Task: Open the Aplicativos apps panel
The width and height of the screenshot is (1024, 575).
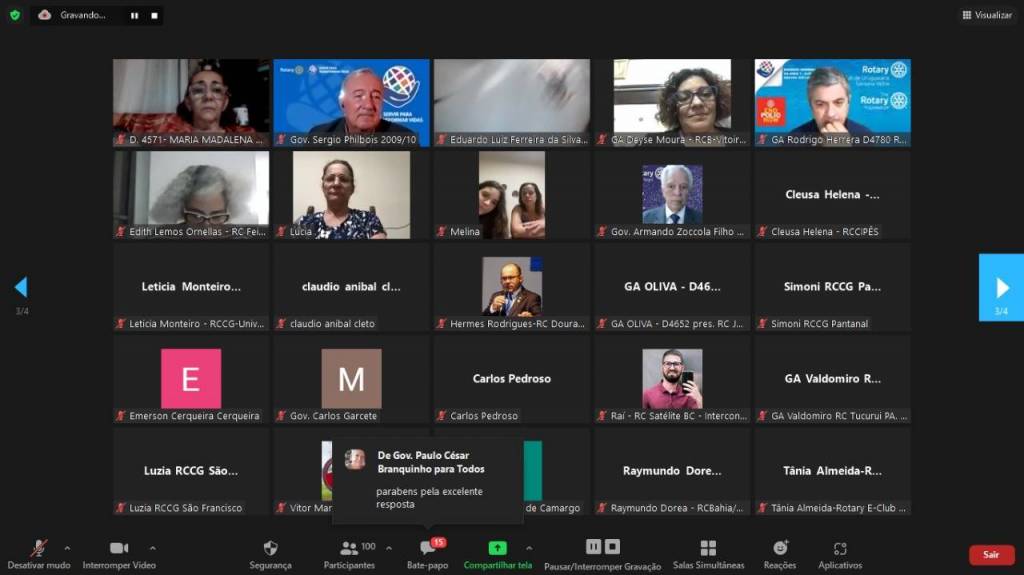Action: [x=840, y=554]
